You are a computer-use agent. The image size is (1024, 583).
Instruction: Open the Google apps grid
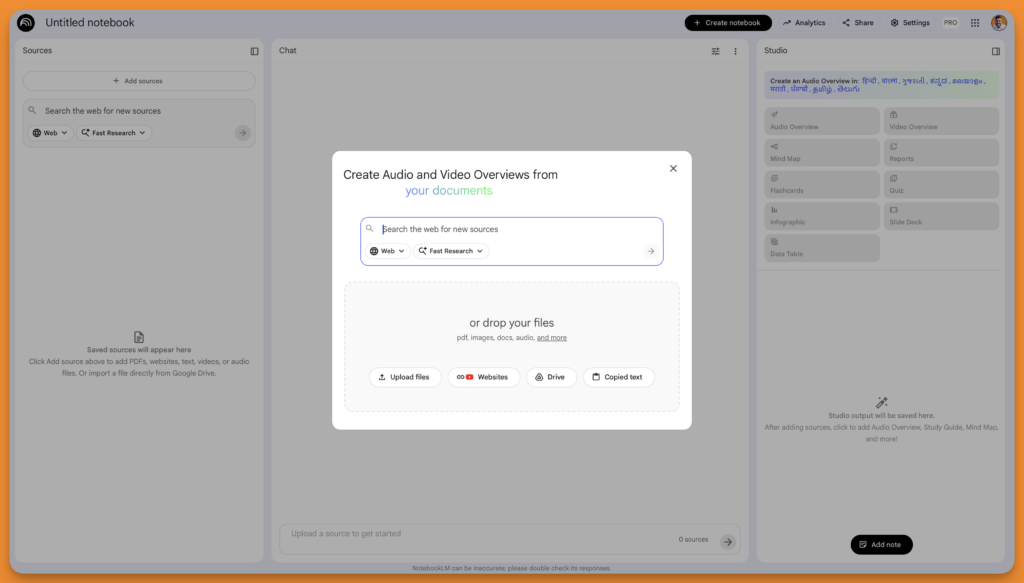click(975, 23)
